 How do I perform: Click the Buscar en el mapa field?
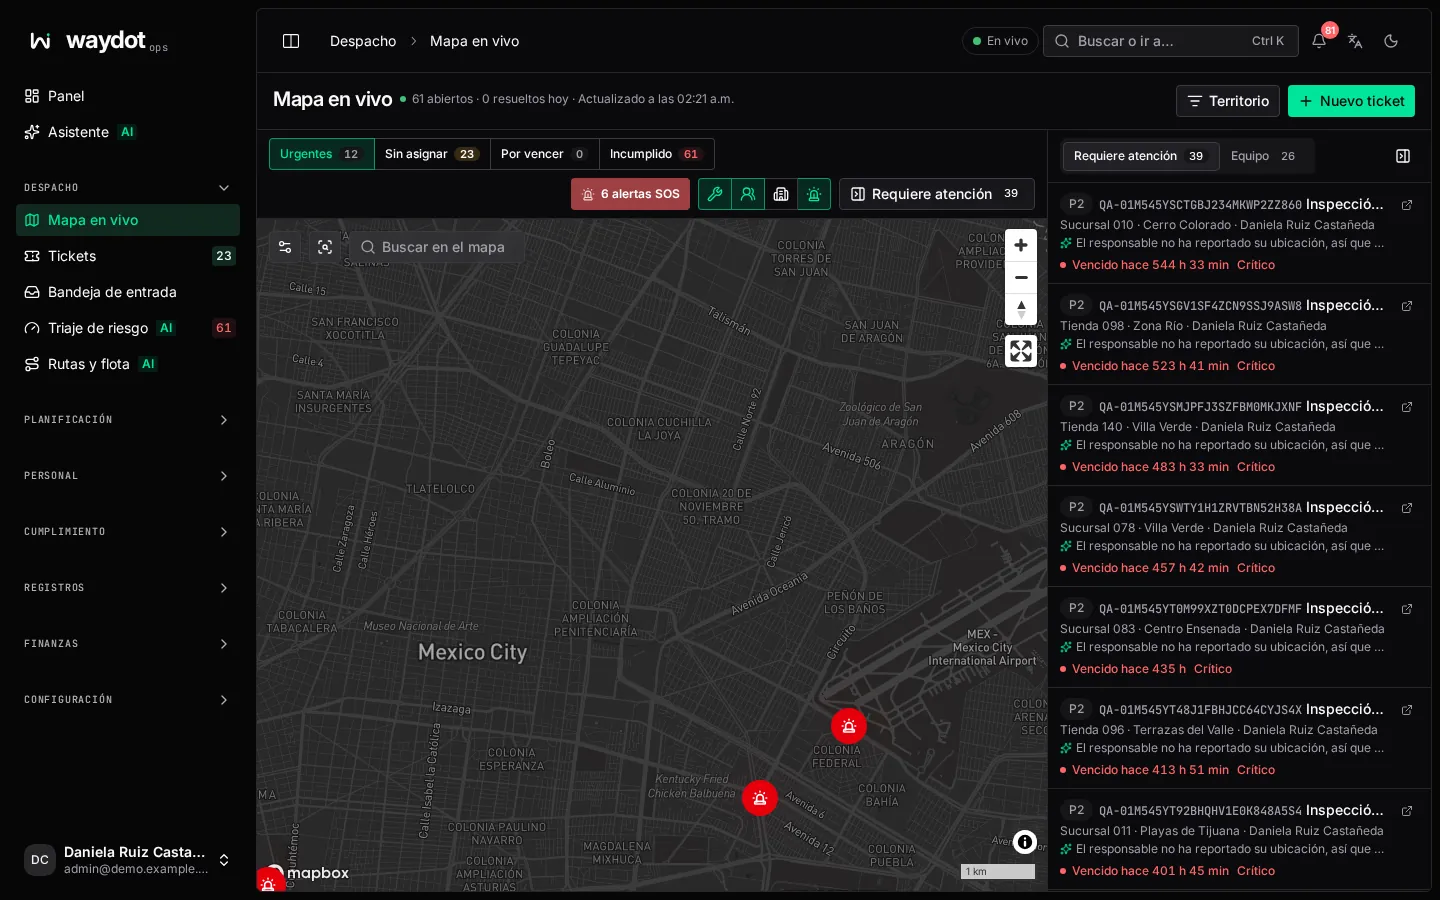pyautogui.click(x=436, y=247)
